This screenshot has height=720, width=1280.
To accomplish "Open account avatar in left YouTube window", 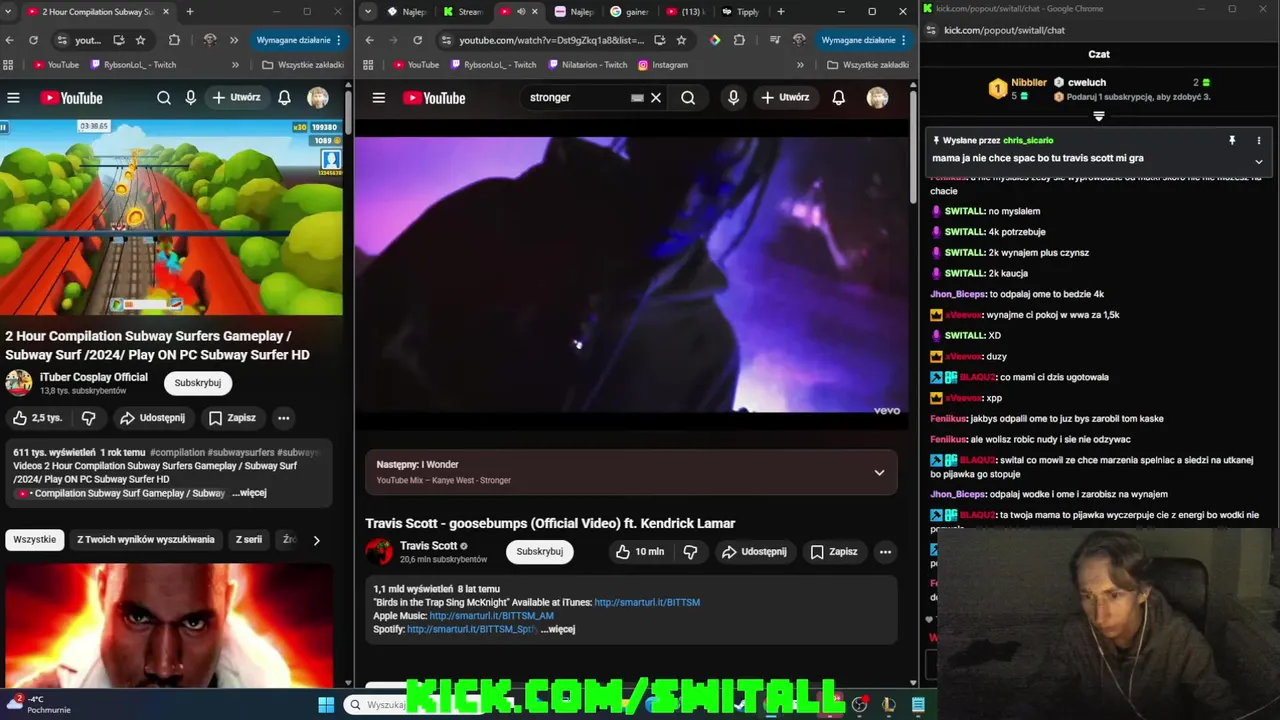I will click(318, 98).
